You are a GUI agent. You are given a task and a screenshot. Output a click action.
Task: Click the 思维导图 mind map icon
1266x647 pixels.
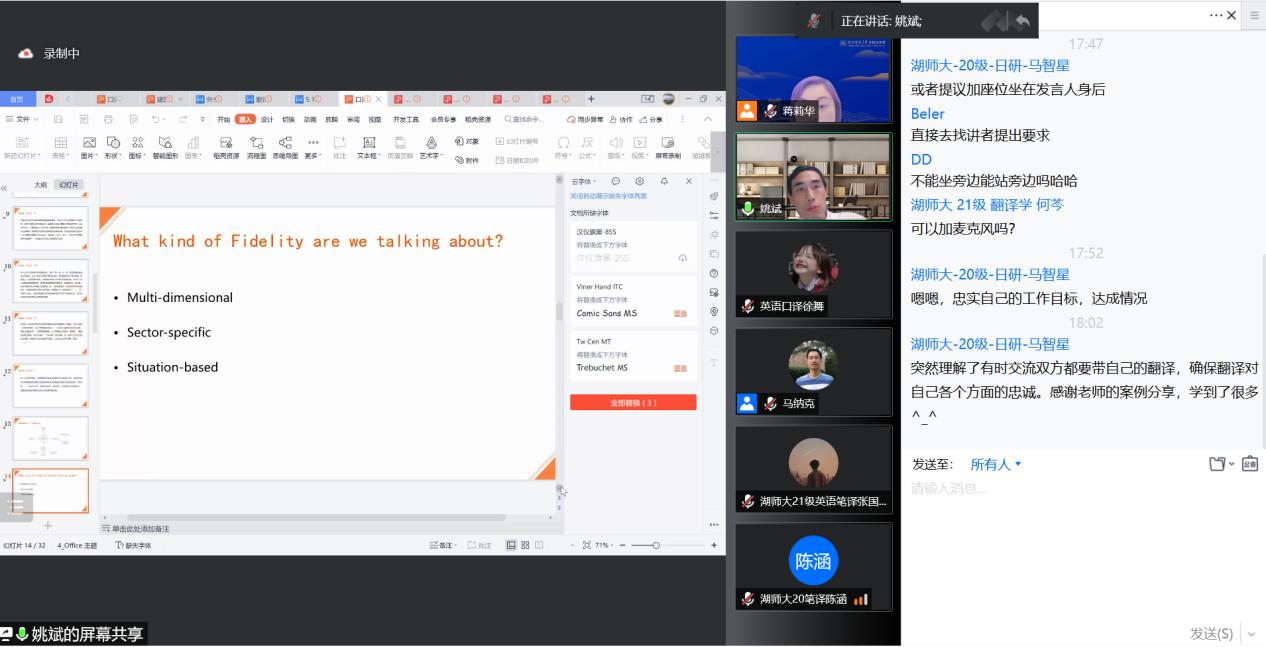click(x=285, y=144)
